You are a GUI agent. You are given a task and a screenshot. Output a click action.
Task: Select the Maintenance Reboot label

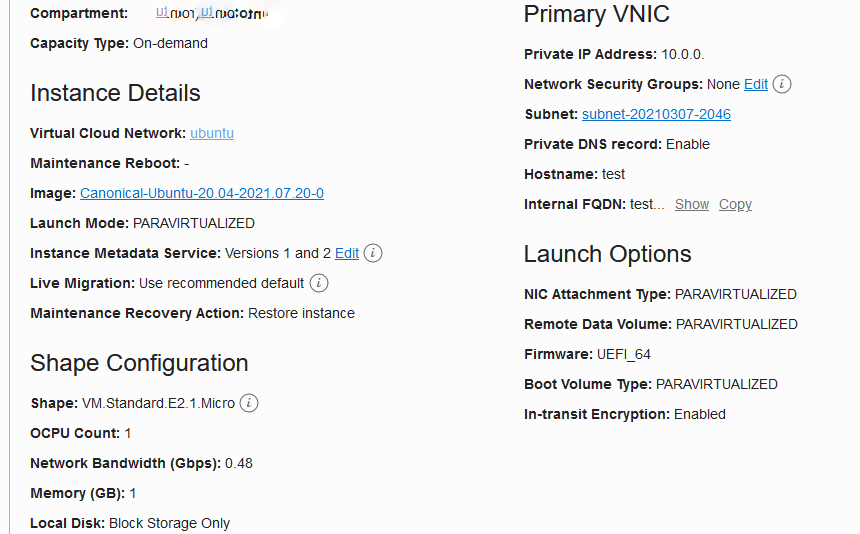[x=105, y=163]
